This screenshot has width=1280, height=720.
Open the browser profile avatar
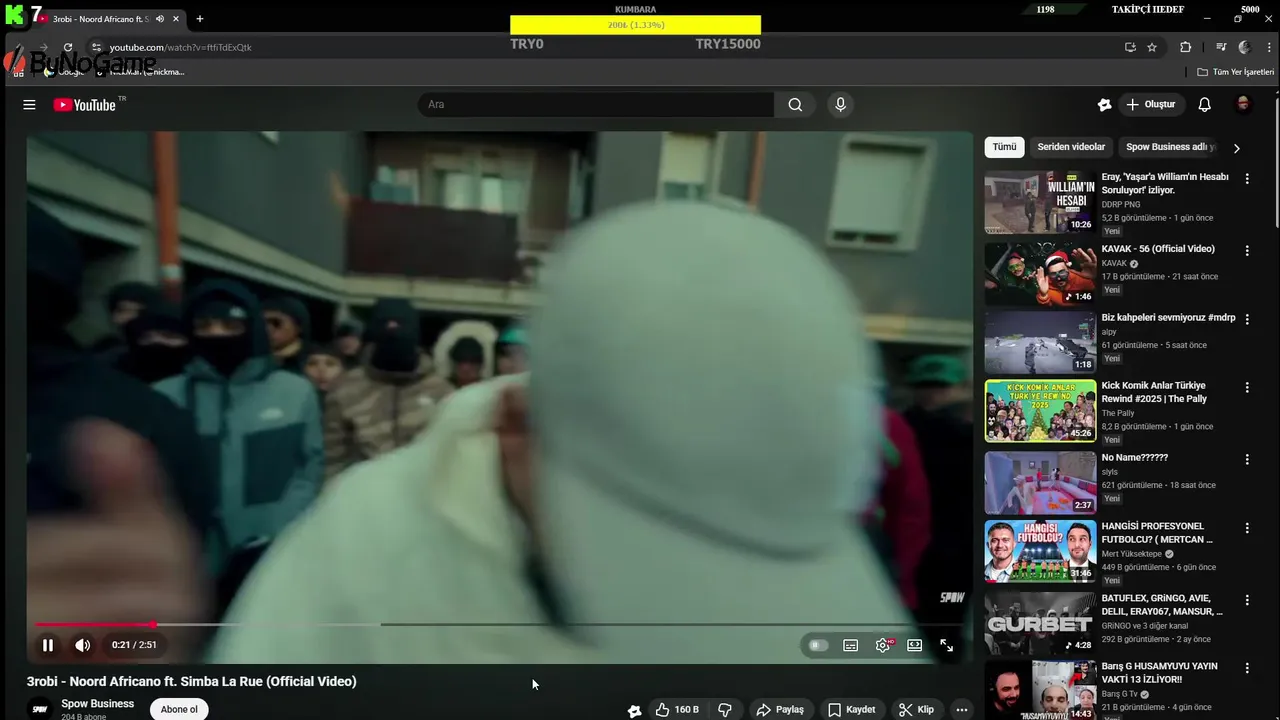pyautogui.click(x=1244, y=47)
